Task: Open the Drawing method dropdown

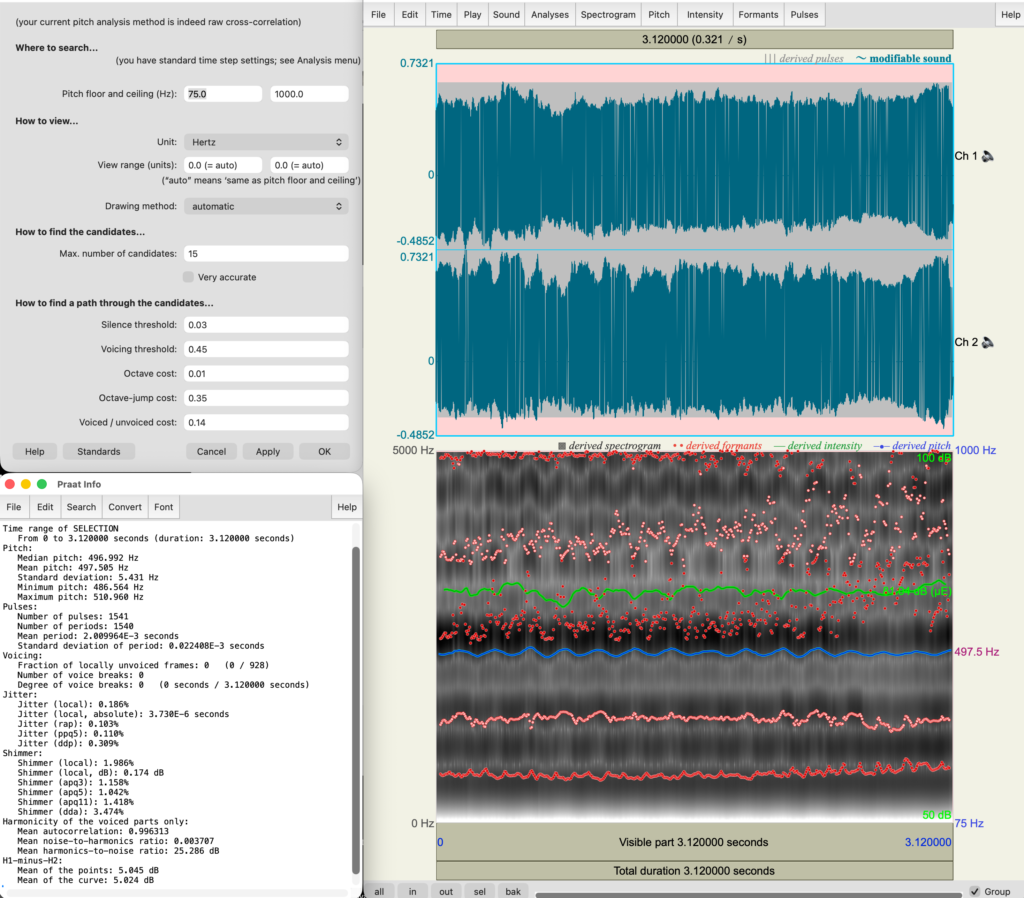Action: tap(266, 206)
